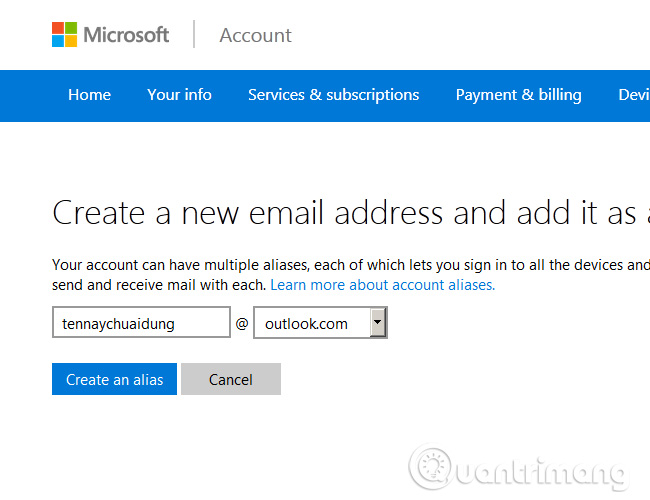Open Services & subscriptions tab

pyautogui.click(x=333, y=95)
